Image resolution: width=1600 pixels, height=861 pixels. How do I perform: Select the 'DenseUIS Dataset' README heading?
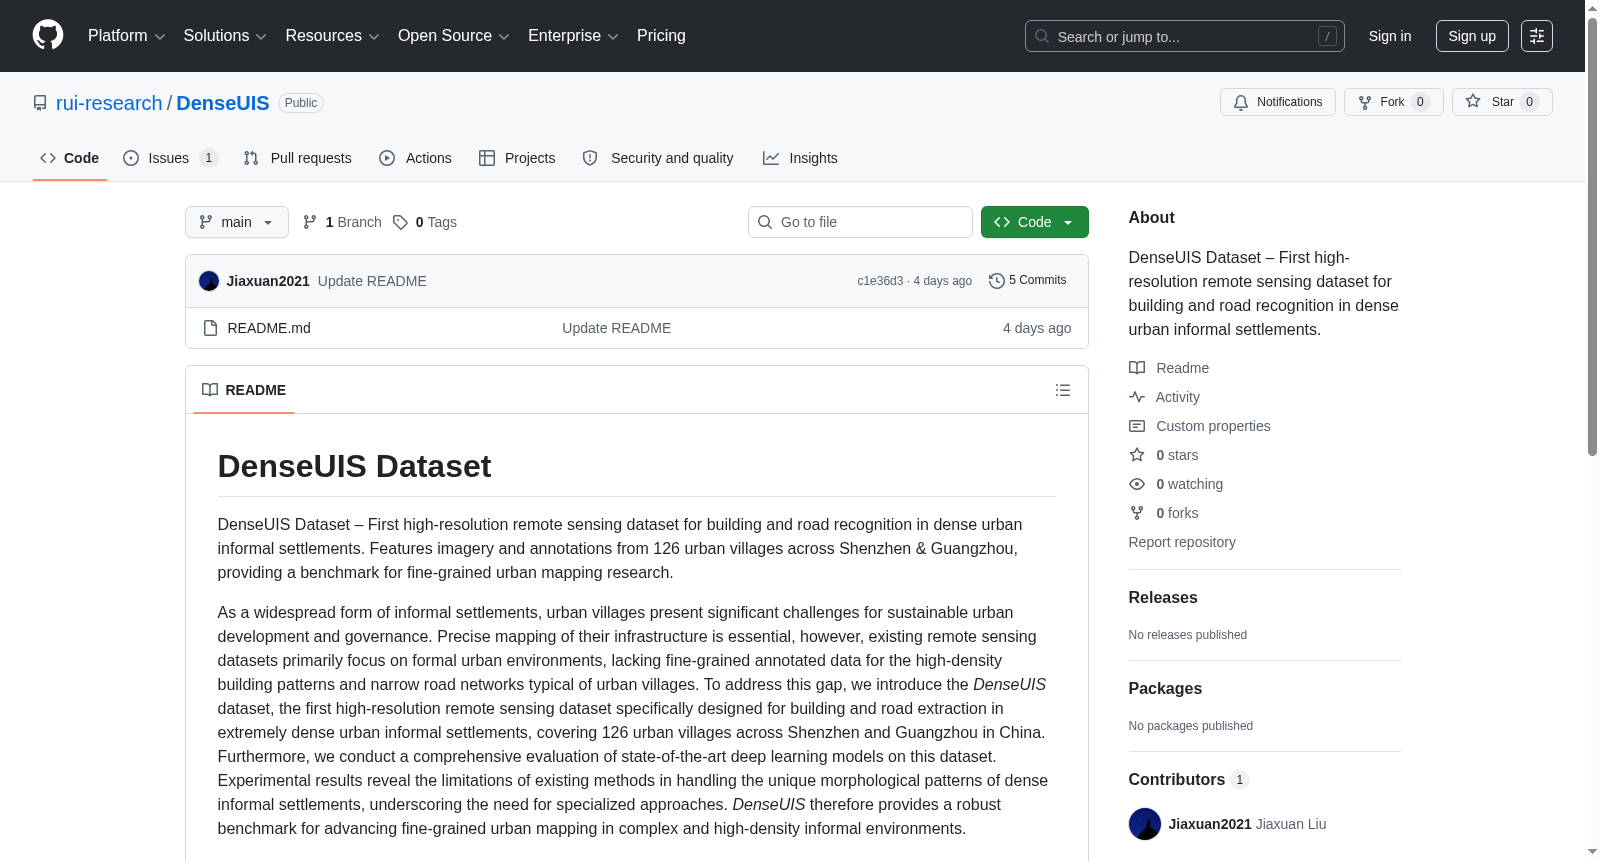point(354,466)
